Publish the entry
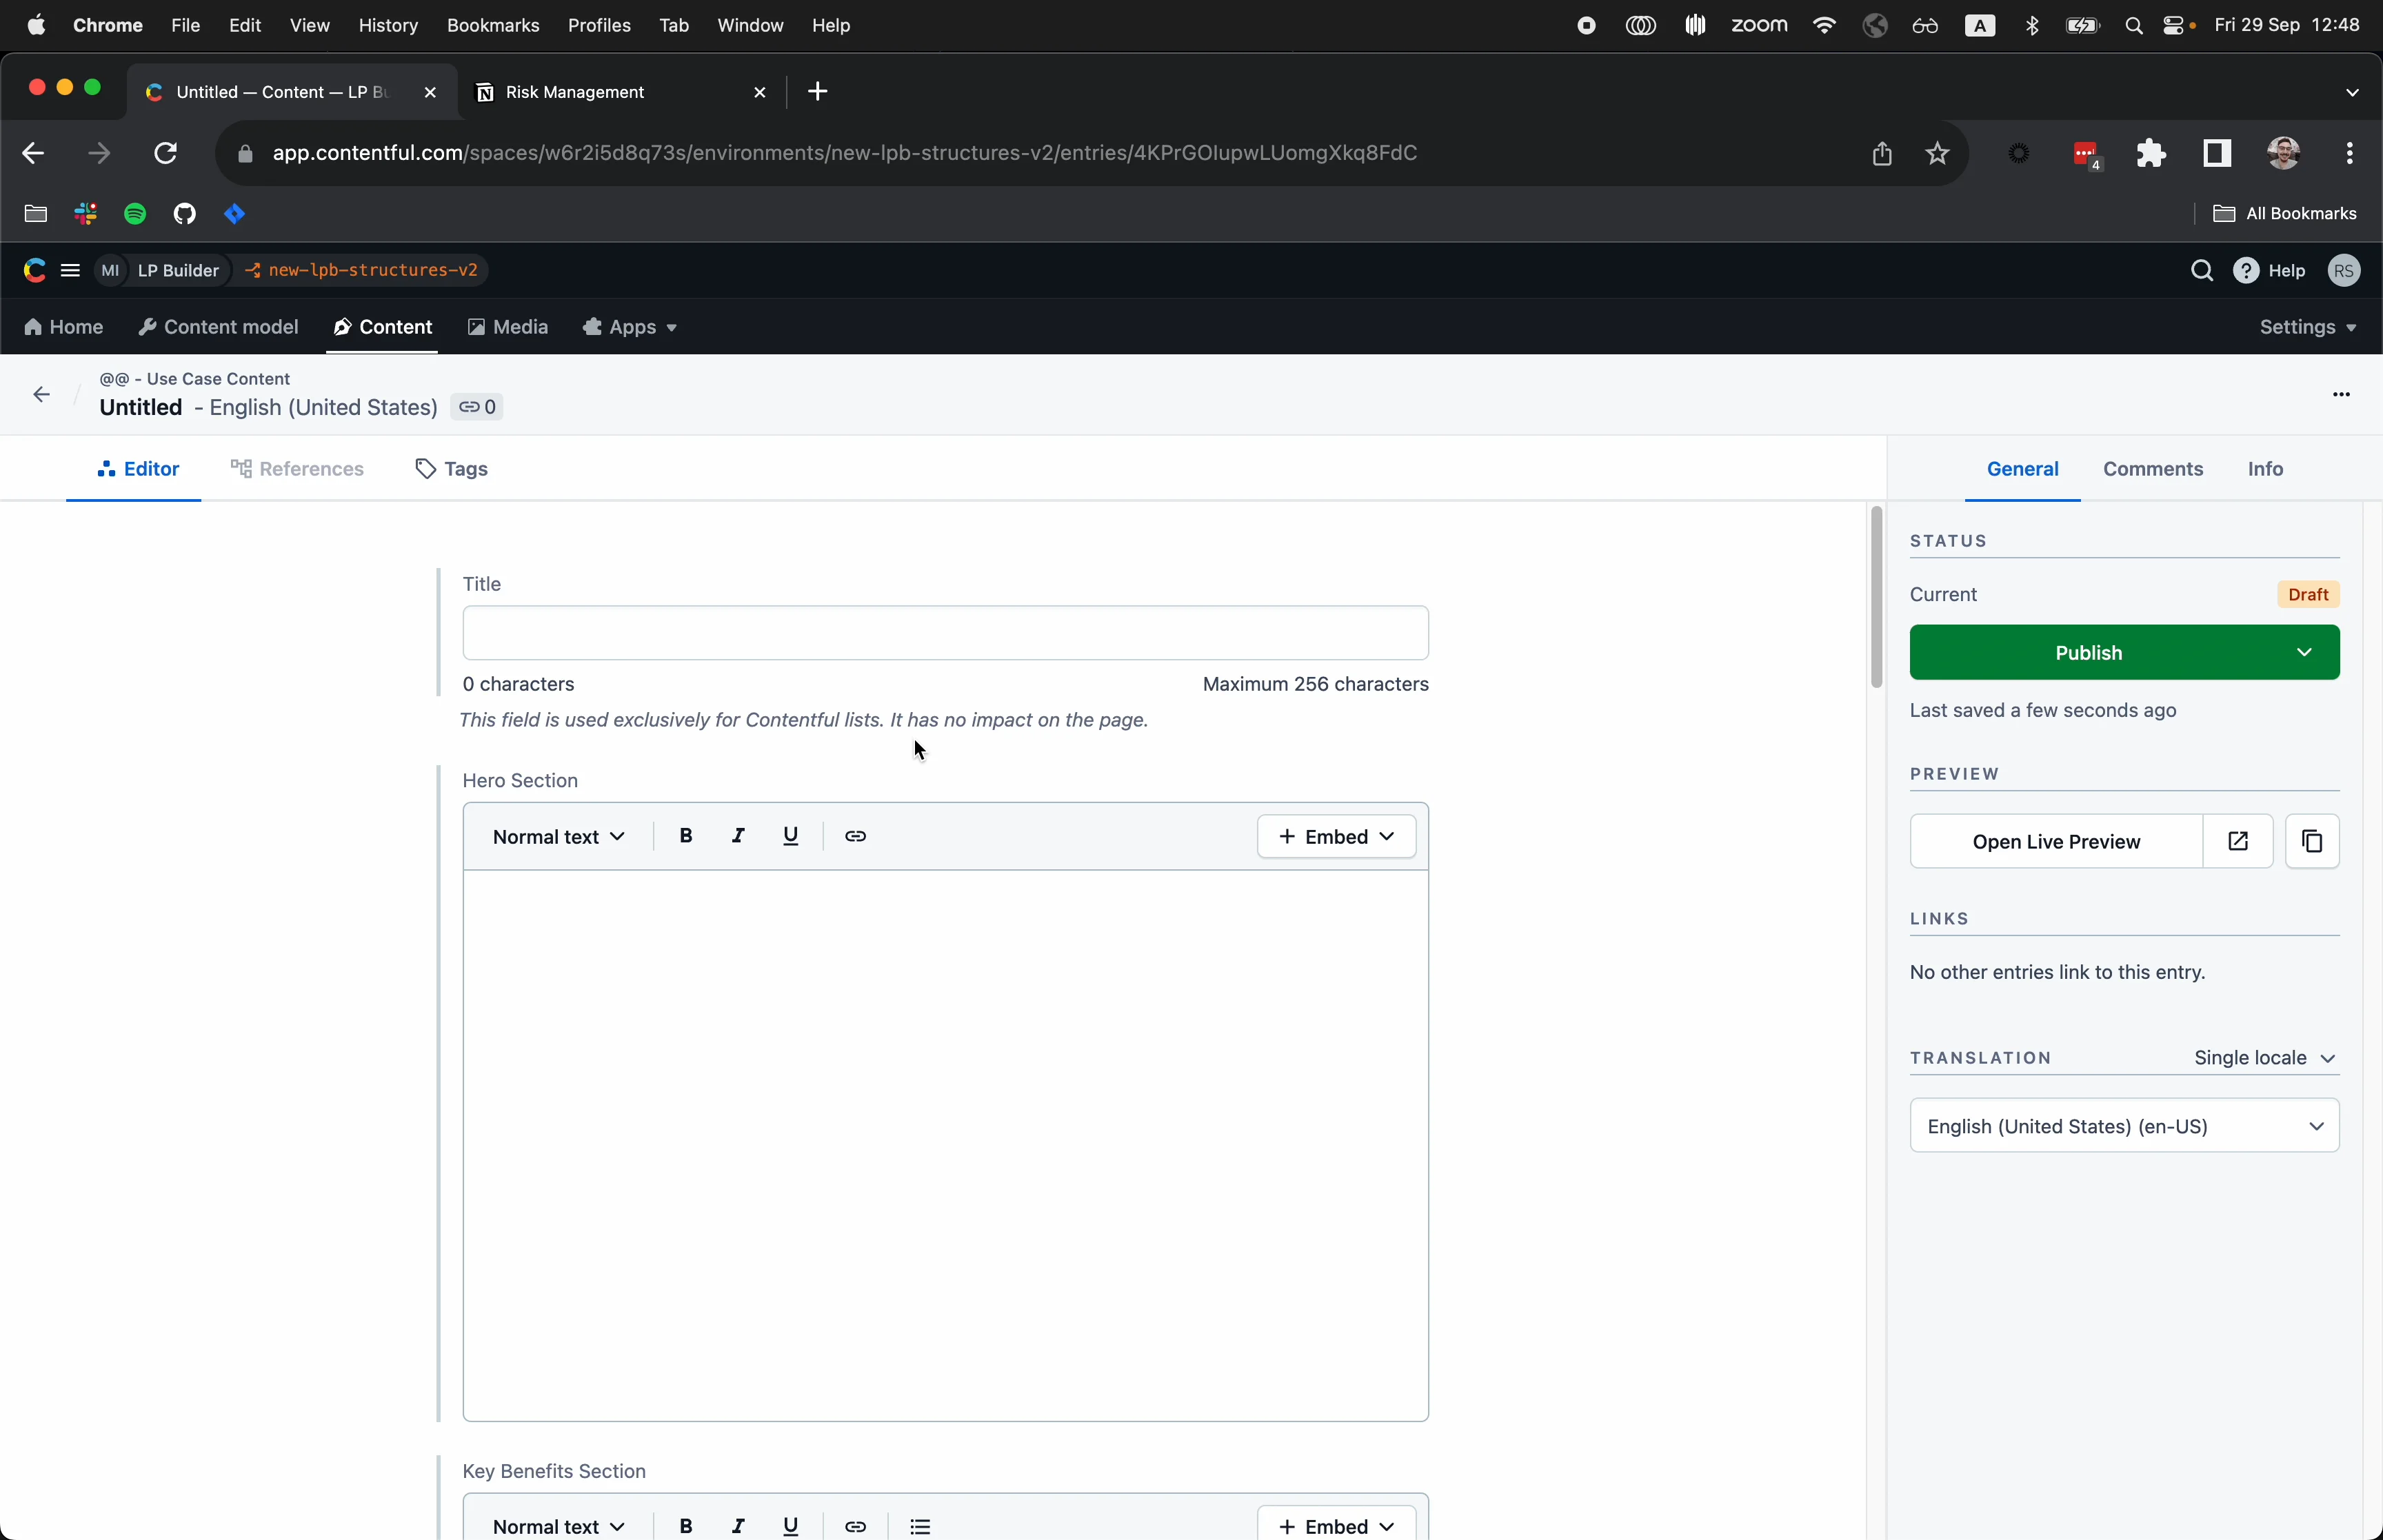The image size is (2383, 1540). [2088, 653]
